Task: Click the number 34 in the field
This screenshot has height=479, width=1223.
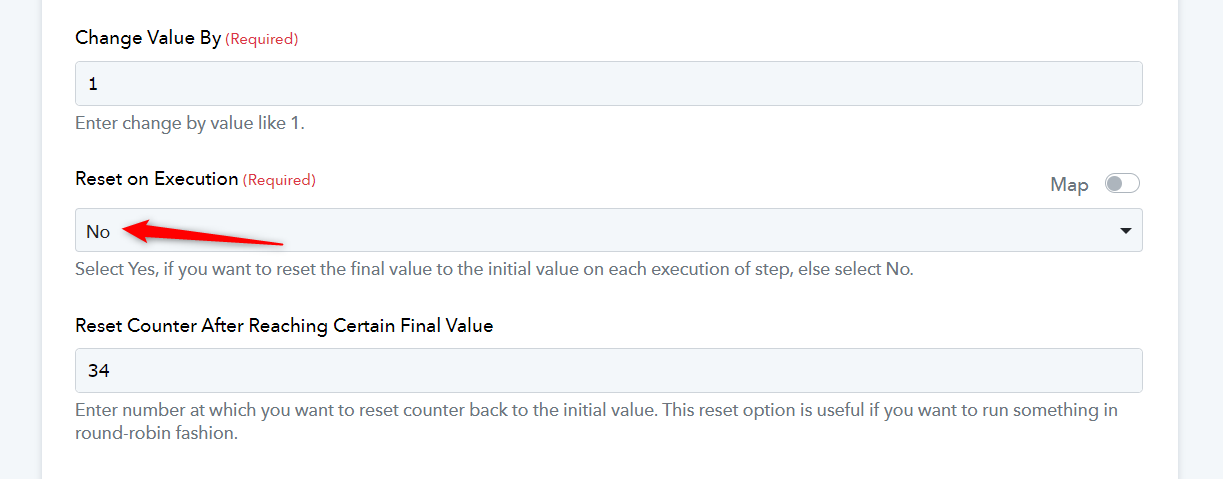Action: tap(98, 371)
